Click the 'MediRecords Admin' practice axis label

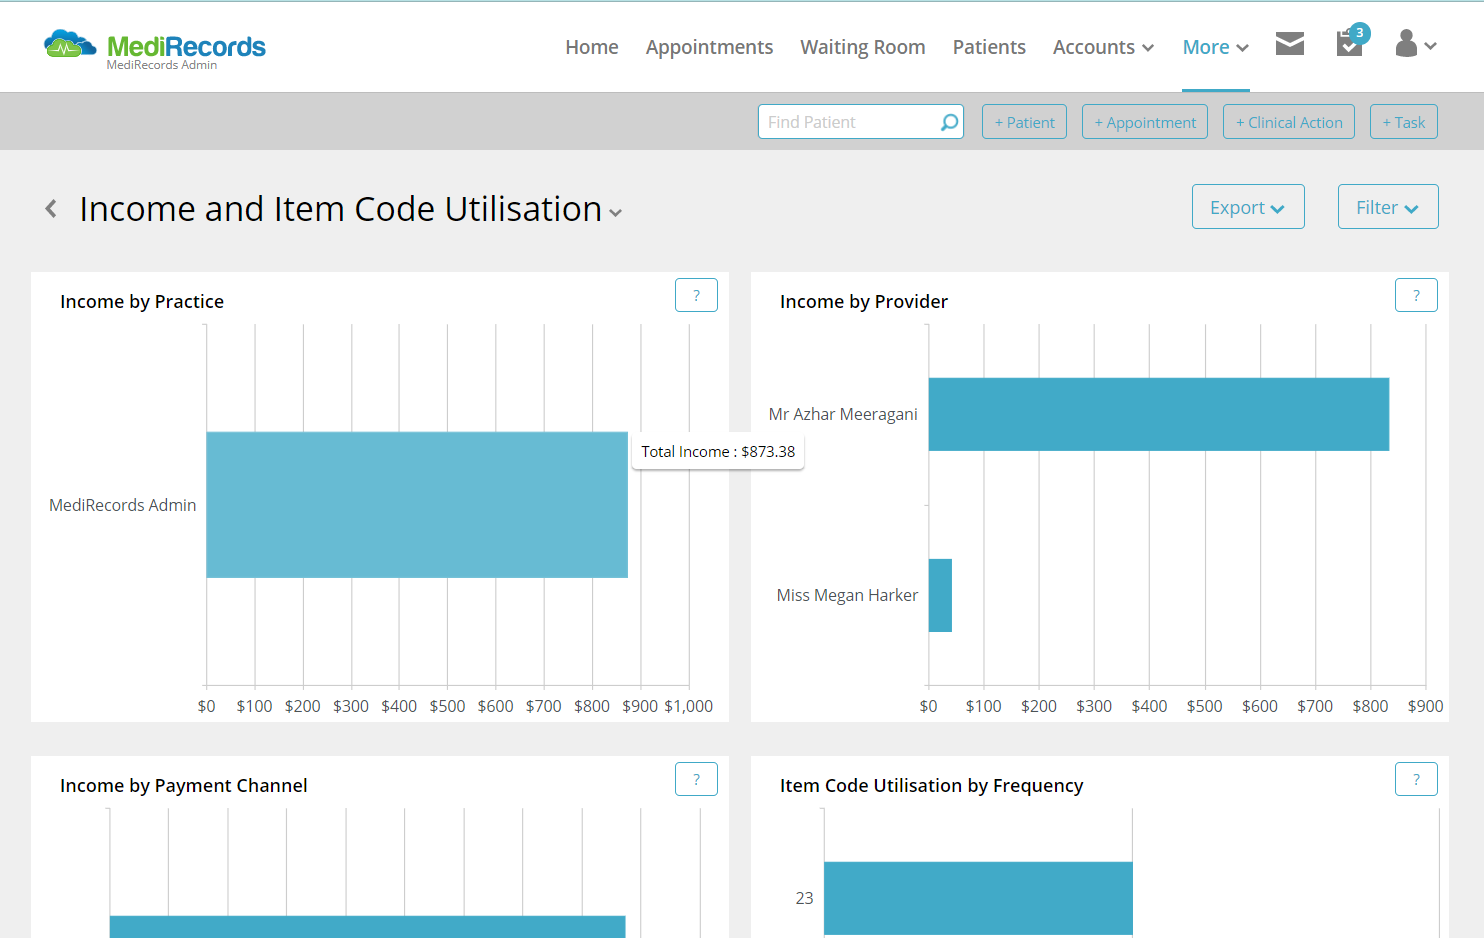(x=123, y=505)
